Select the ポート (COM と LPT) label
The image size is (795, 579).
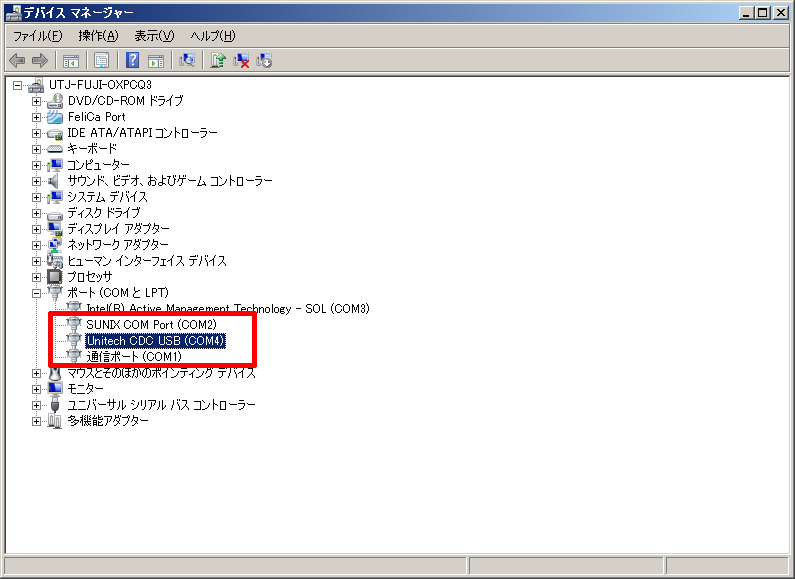(118, 293)
